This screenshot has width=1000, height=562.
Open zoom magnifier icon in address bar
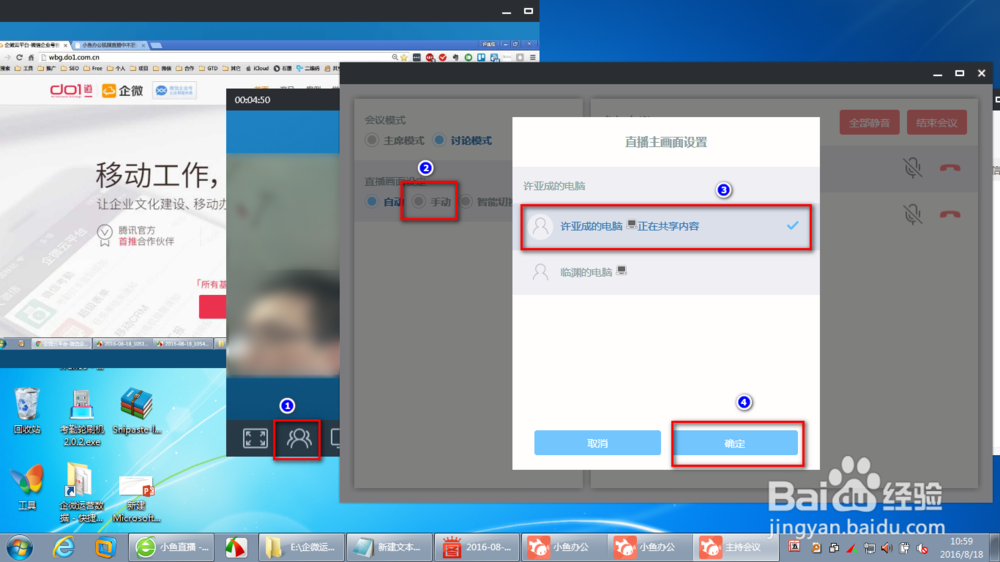[395, 57]
